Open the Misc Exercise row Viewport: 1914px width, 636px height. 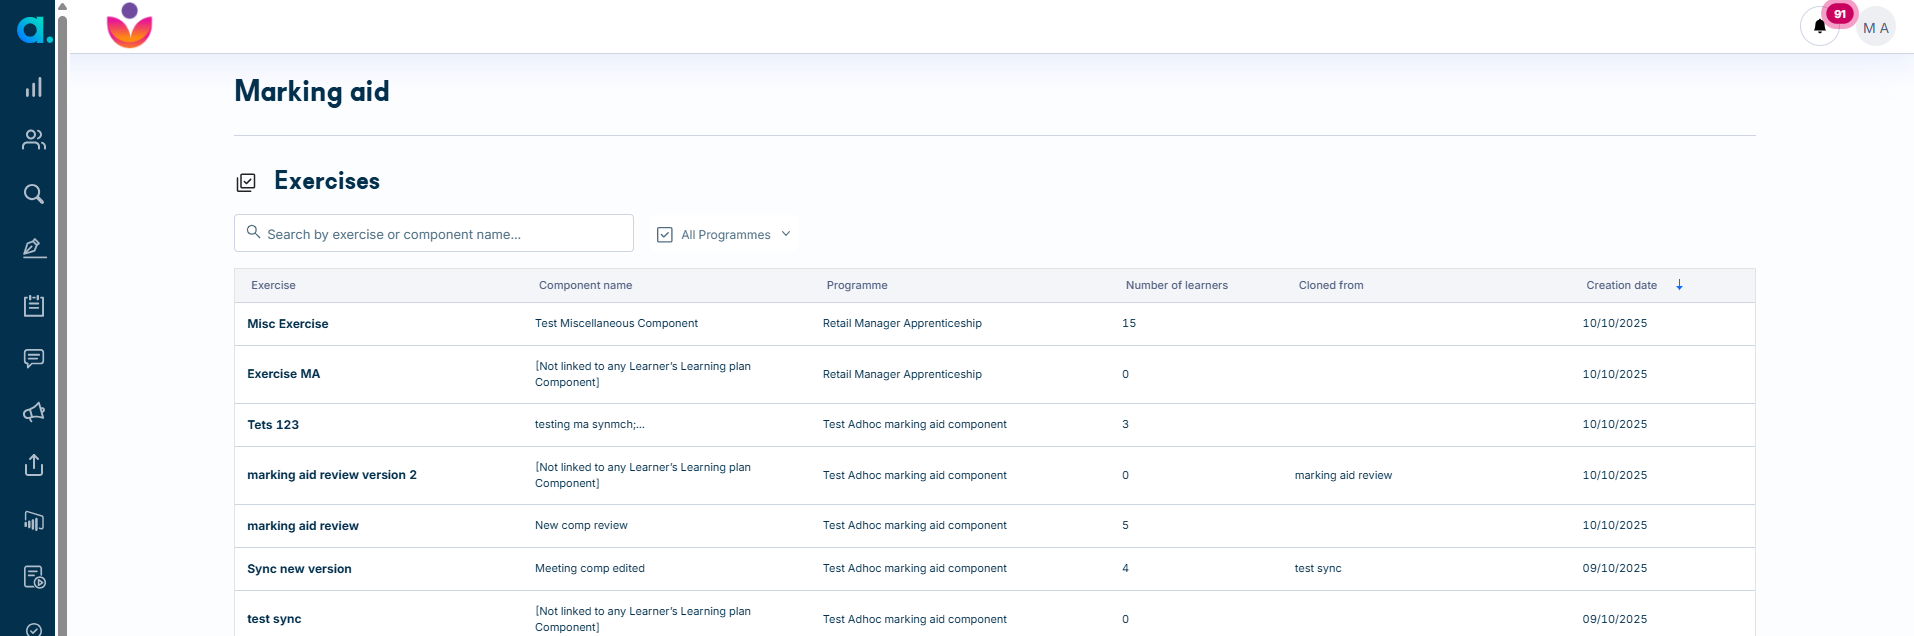(994, 324)
